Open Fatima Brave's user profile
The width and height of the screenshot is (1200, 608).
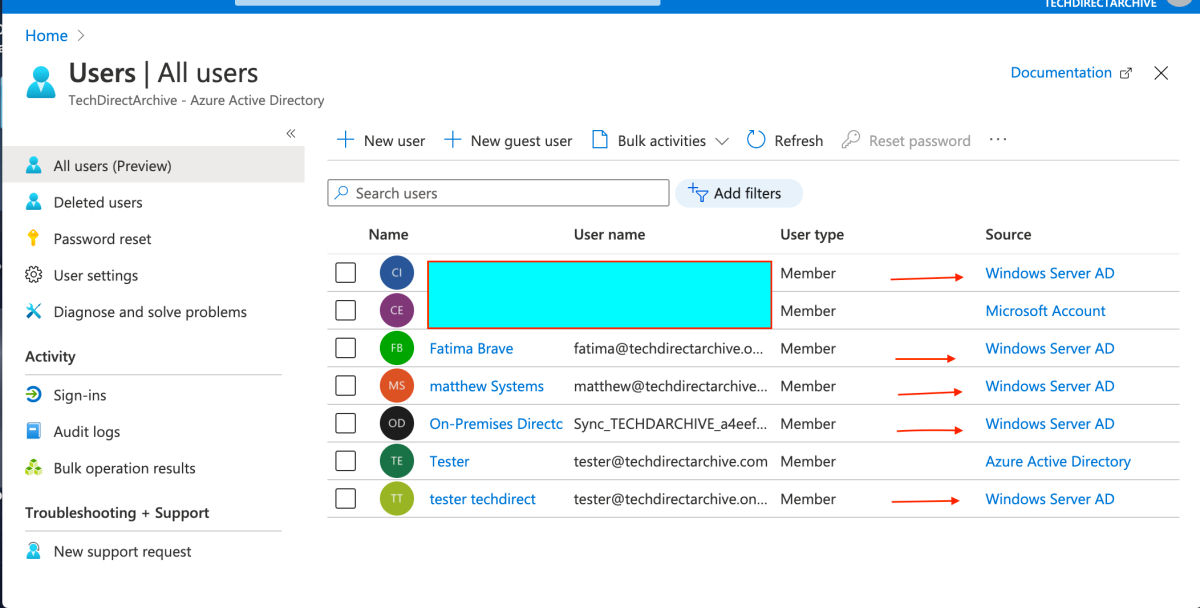coord(471,349)
